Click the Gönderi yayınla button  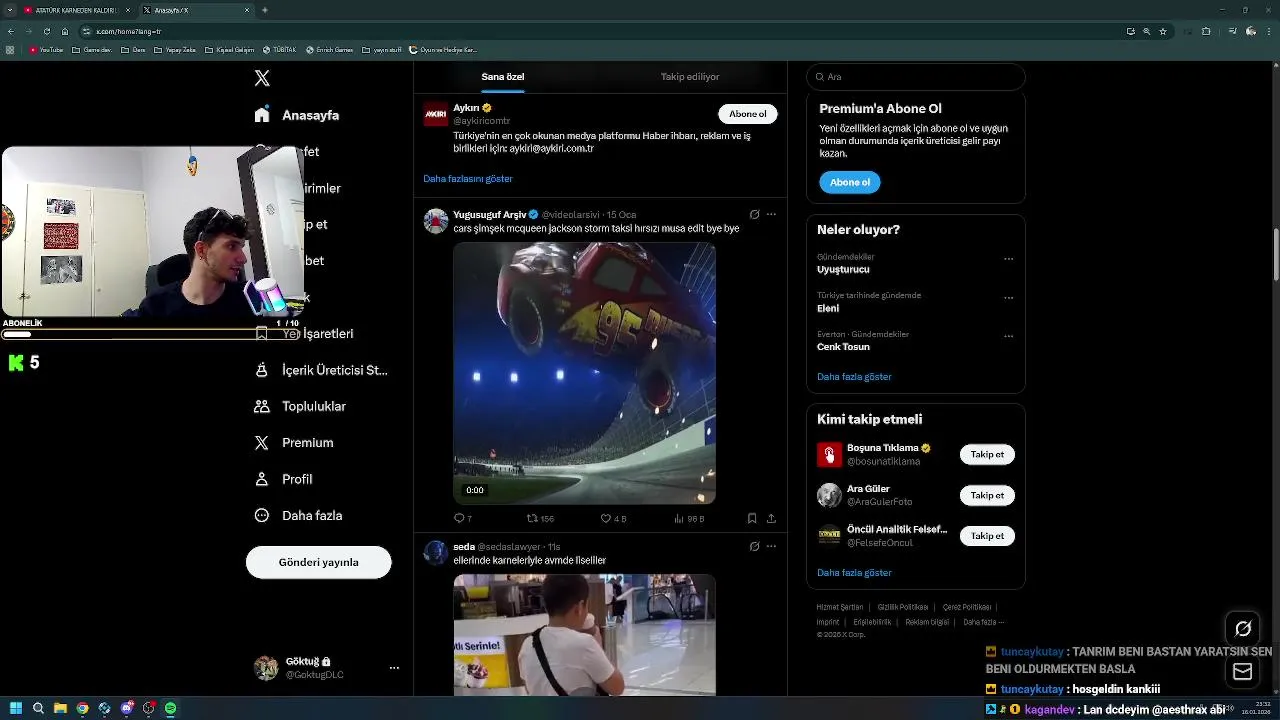(319, 562)
